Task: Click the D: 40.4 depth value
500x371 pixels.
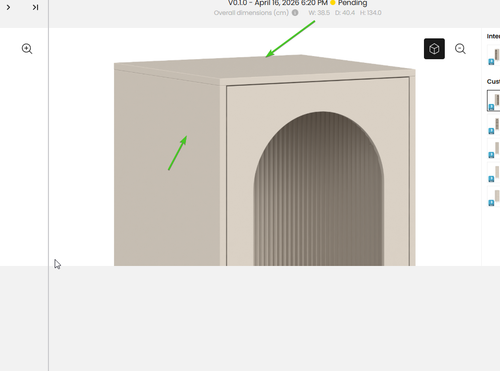Action: click(x=345, y=13)
